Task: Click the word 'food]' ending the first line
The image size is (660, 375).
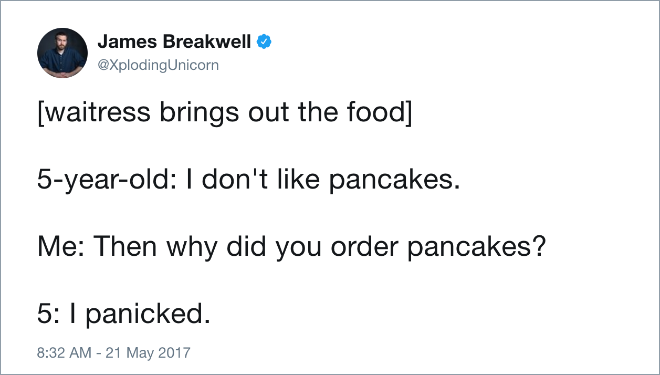Action: click(379, 112)
